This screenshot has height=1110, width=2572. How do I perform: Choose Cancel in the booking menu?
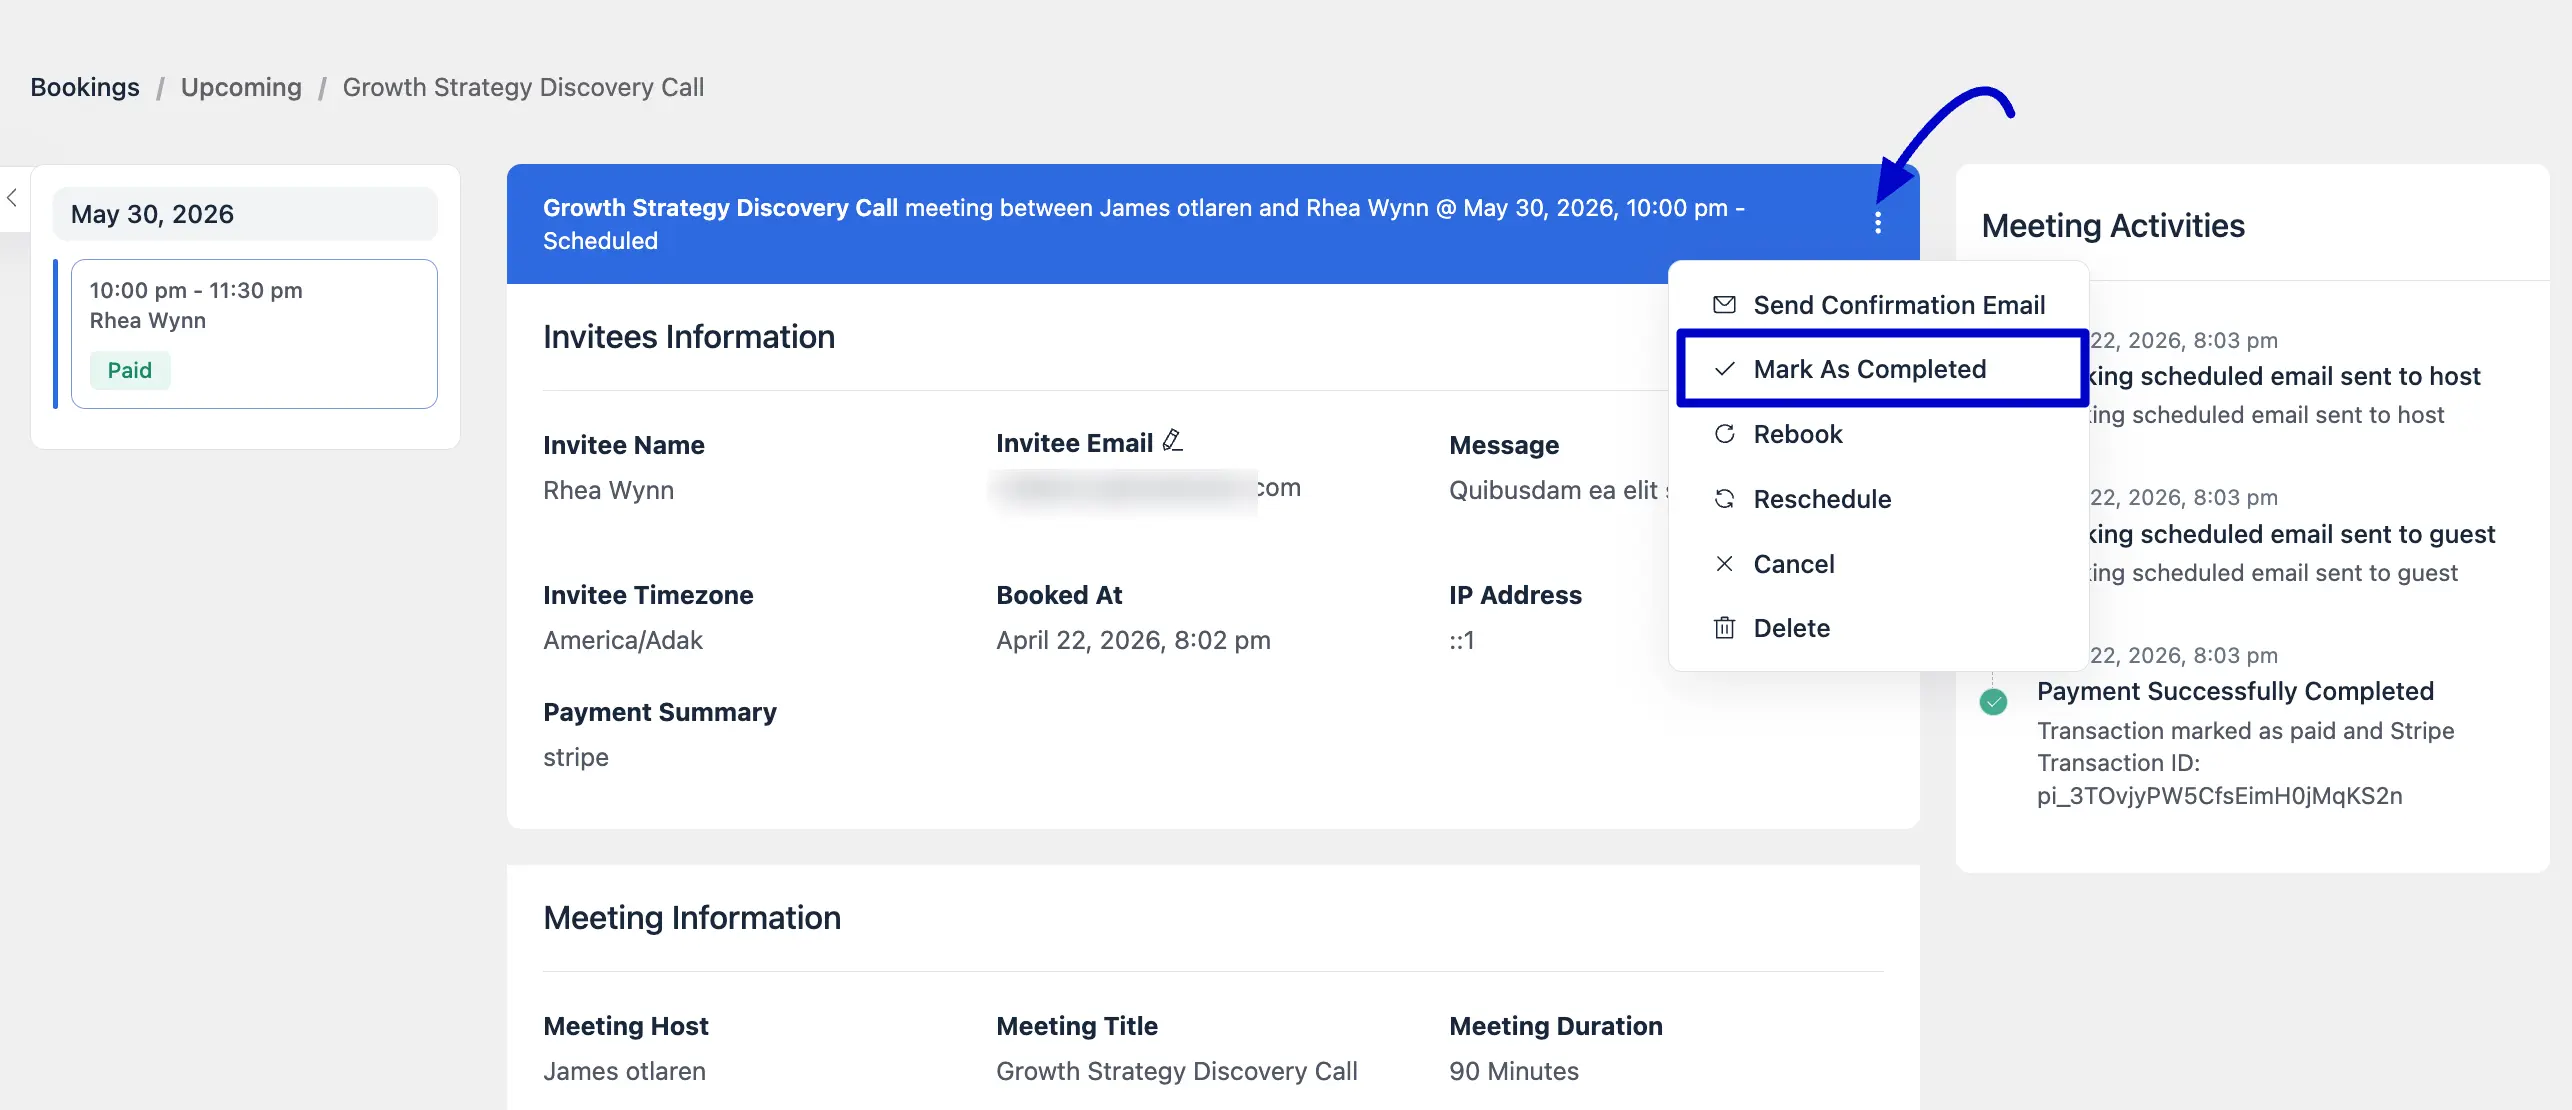tap(1878, 564)
